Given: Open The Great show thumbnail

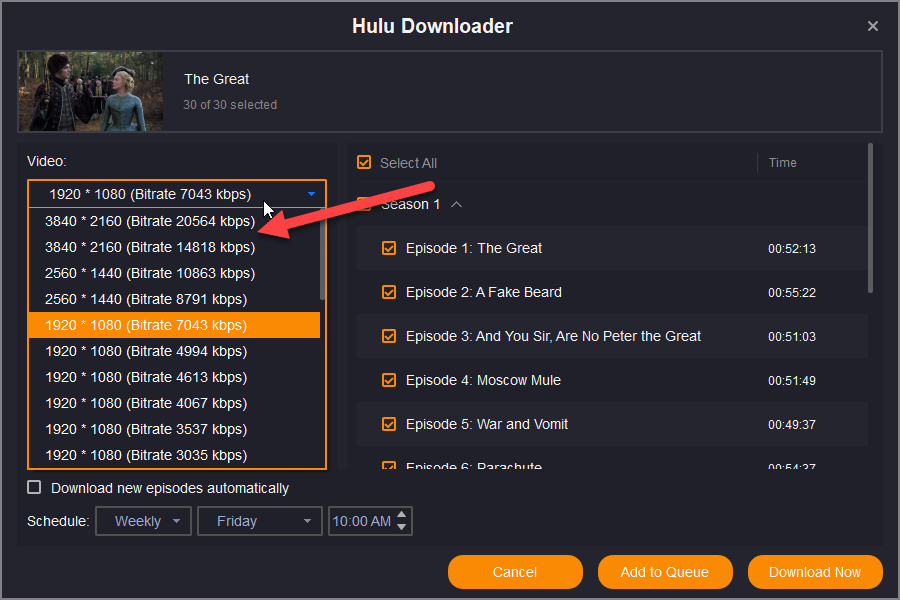Looking at the screenshot, I should point(91,91).
